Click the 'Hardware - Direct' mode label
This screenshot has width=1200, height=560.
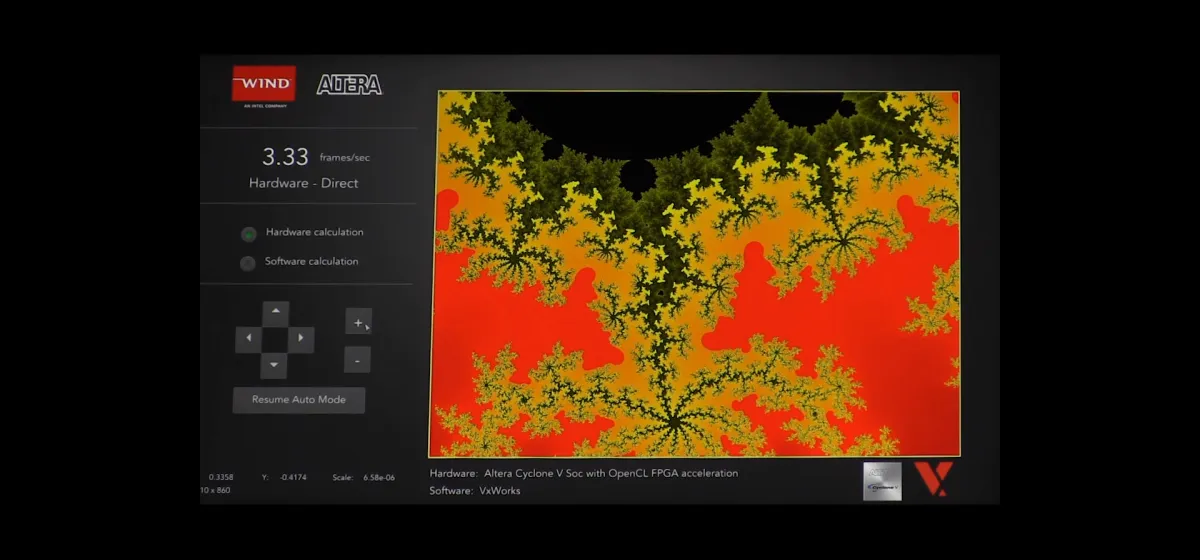point(304,183)
